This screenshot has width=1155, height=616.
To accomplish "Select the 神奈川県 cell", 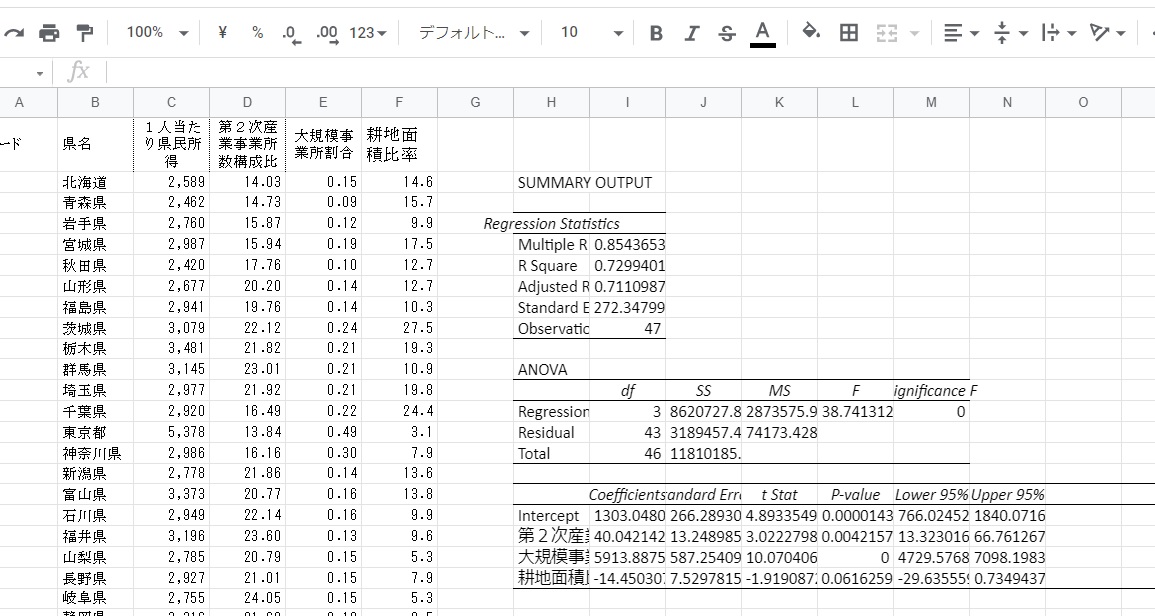I will point(95,453).
